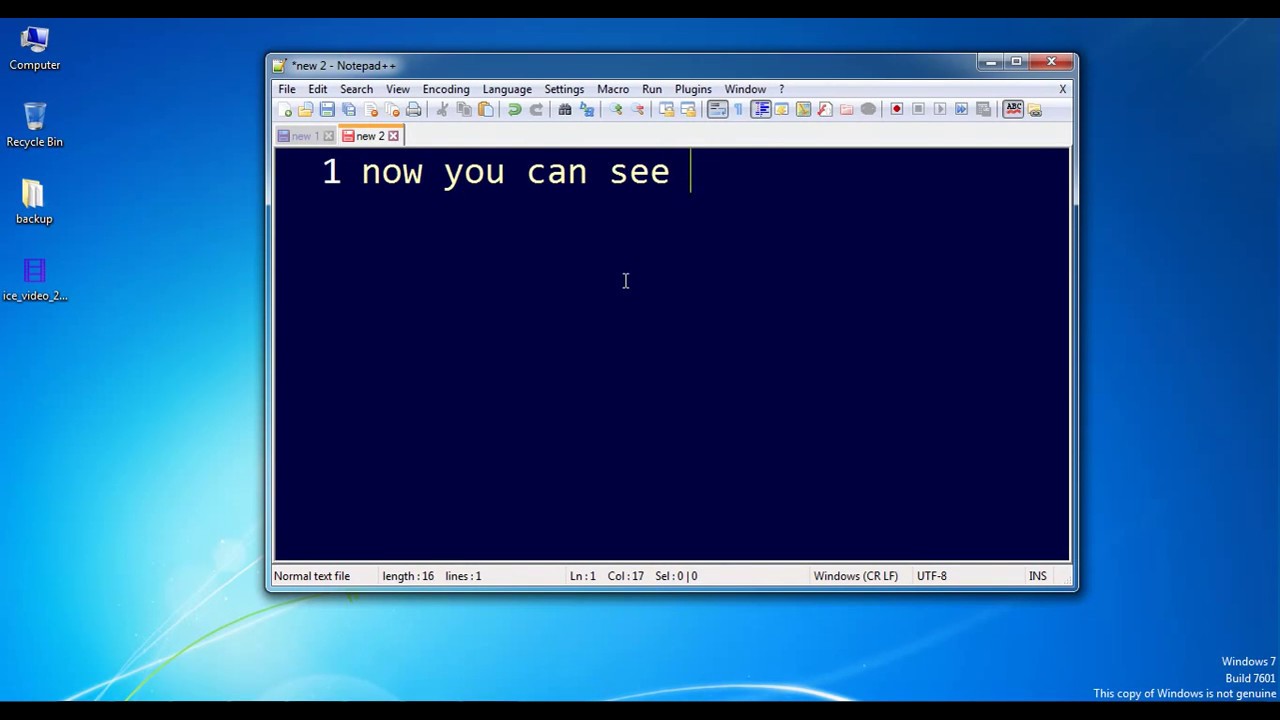Image resolution: width=1280 pixels, height=720 pixels.
Task: Open the Language menu
Action: (507, 89)
